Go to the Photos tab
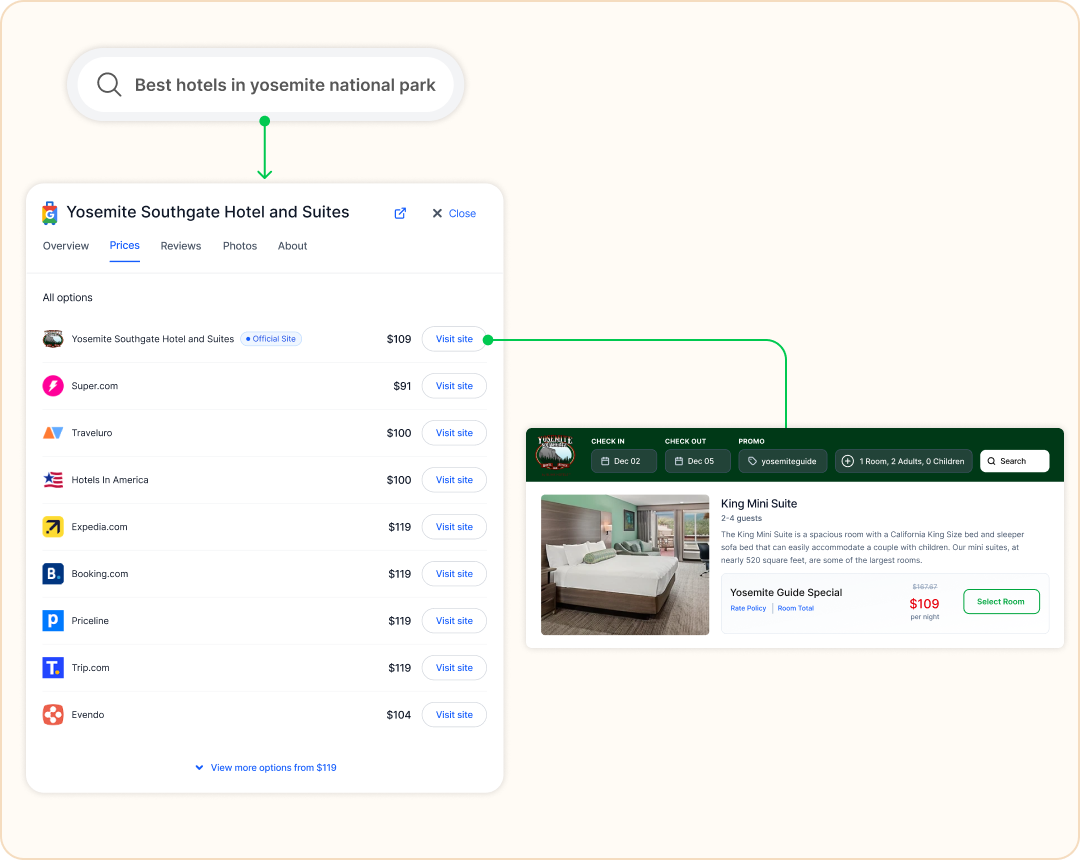 point(240,246)
